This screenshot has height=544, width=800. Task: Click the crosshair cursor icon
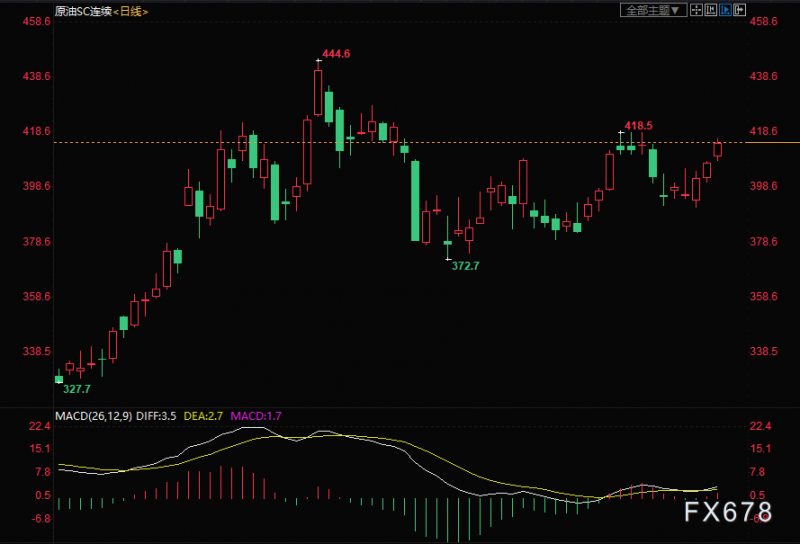pyautogui.click(x=696, y=10)
